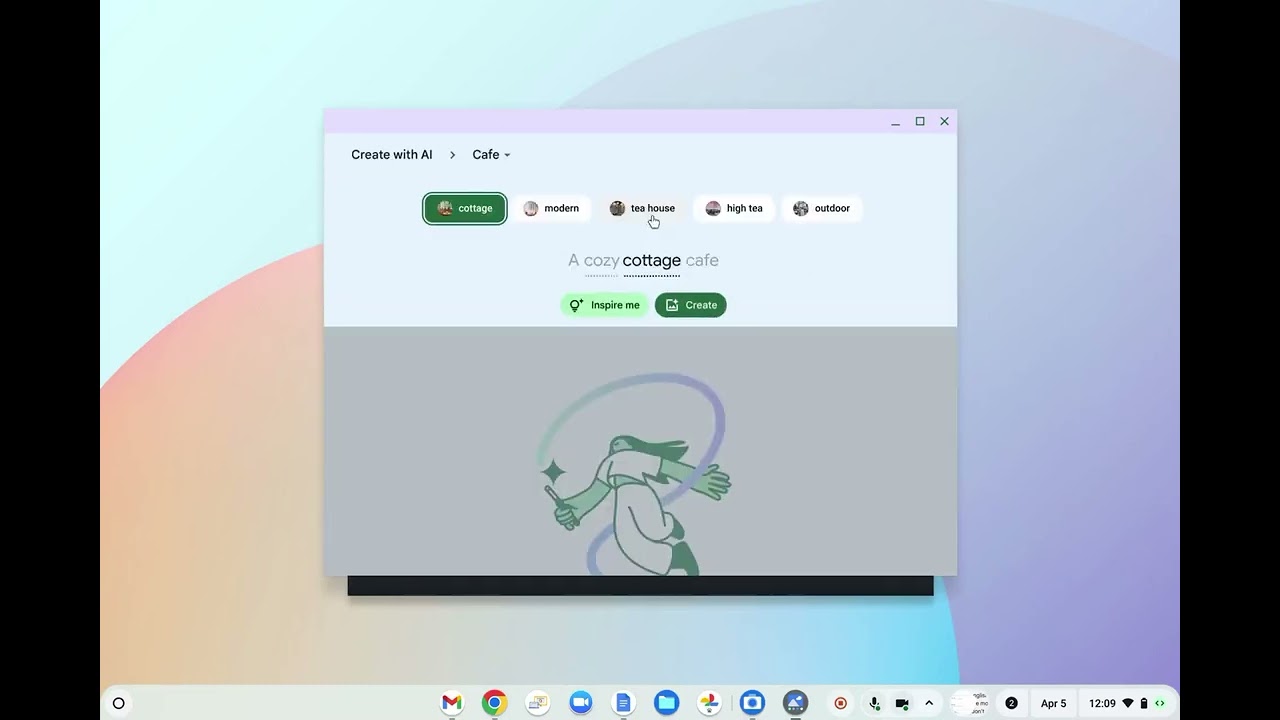Launch Google Chrome from the shelf
This screenshot has width=1280, height=720.
[x=494, y=703]
